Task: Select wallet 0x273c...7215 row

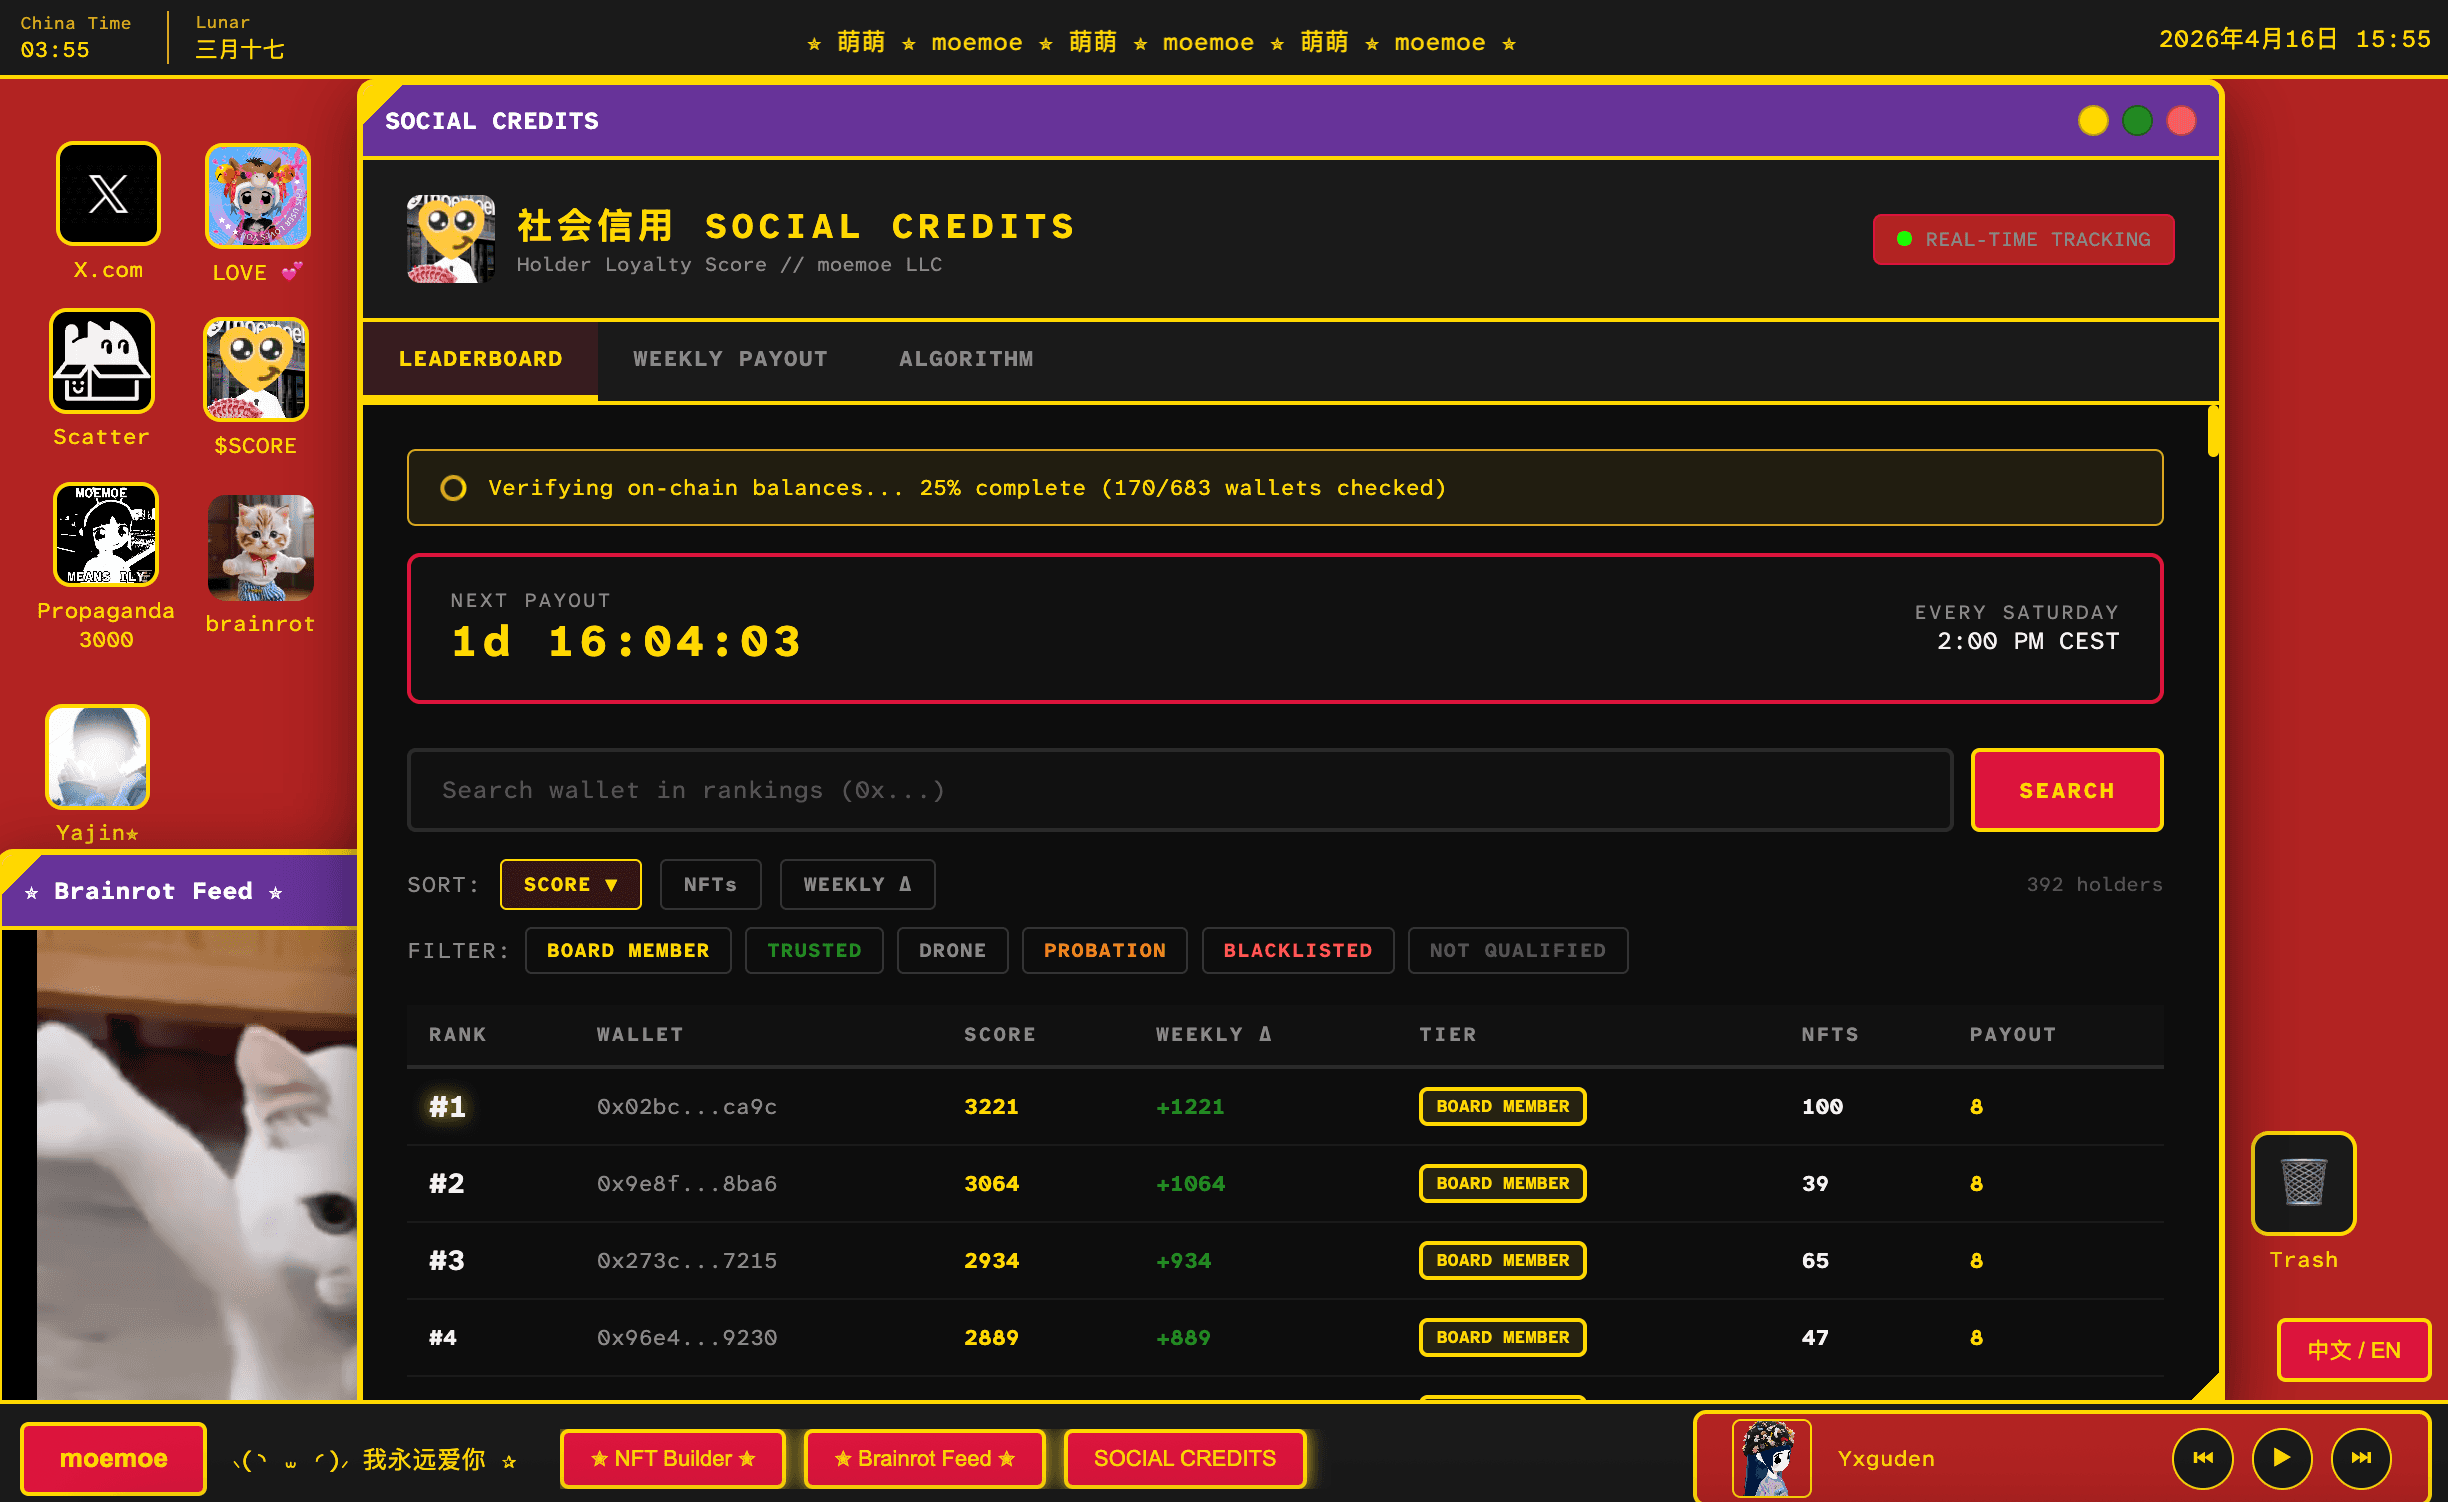Action: [1285, 1261]
